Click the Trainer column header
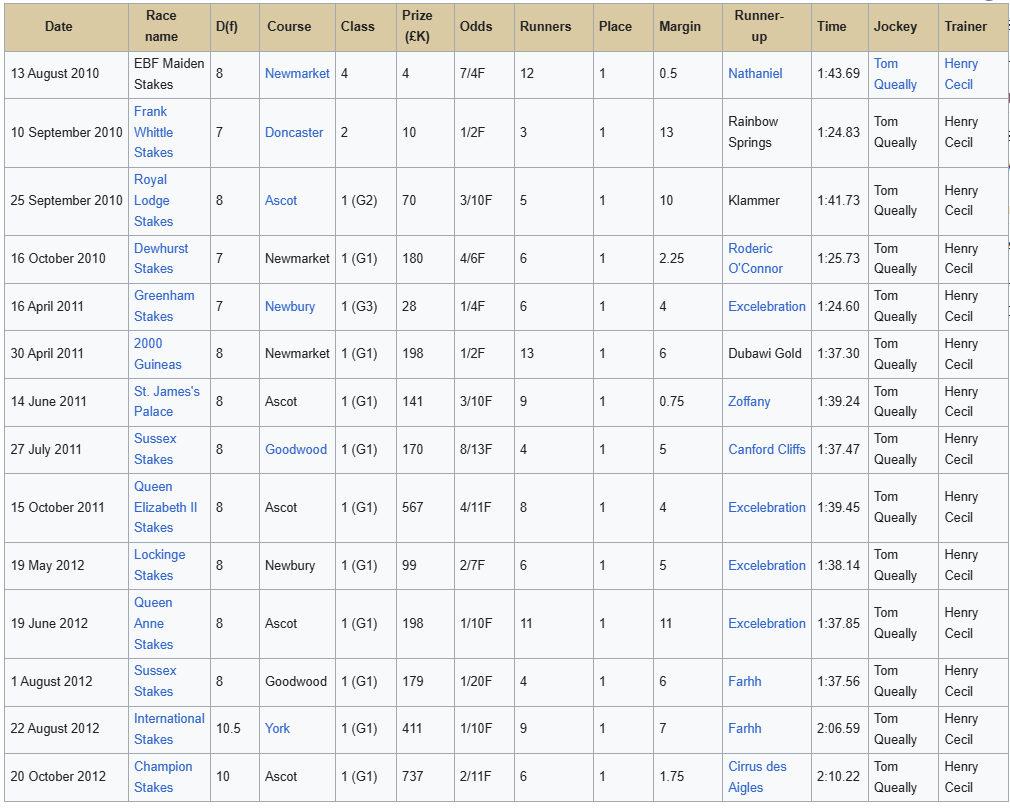The width and height of the screenshot is (1010, 808). [x=973, y=26]
